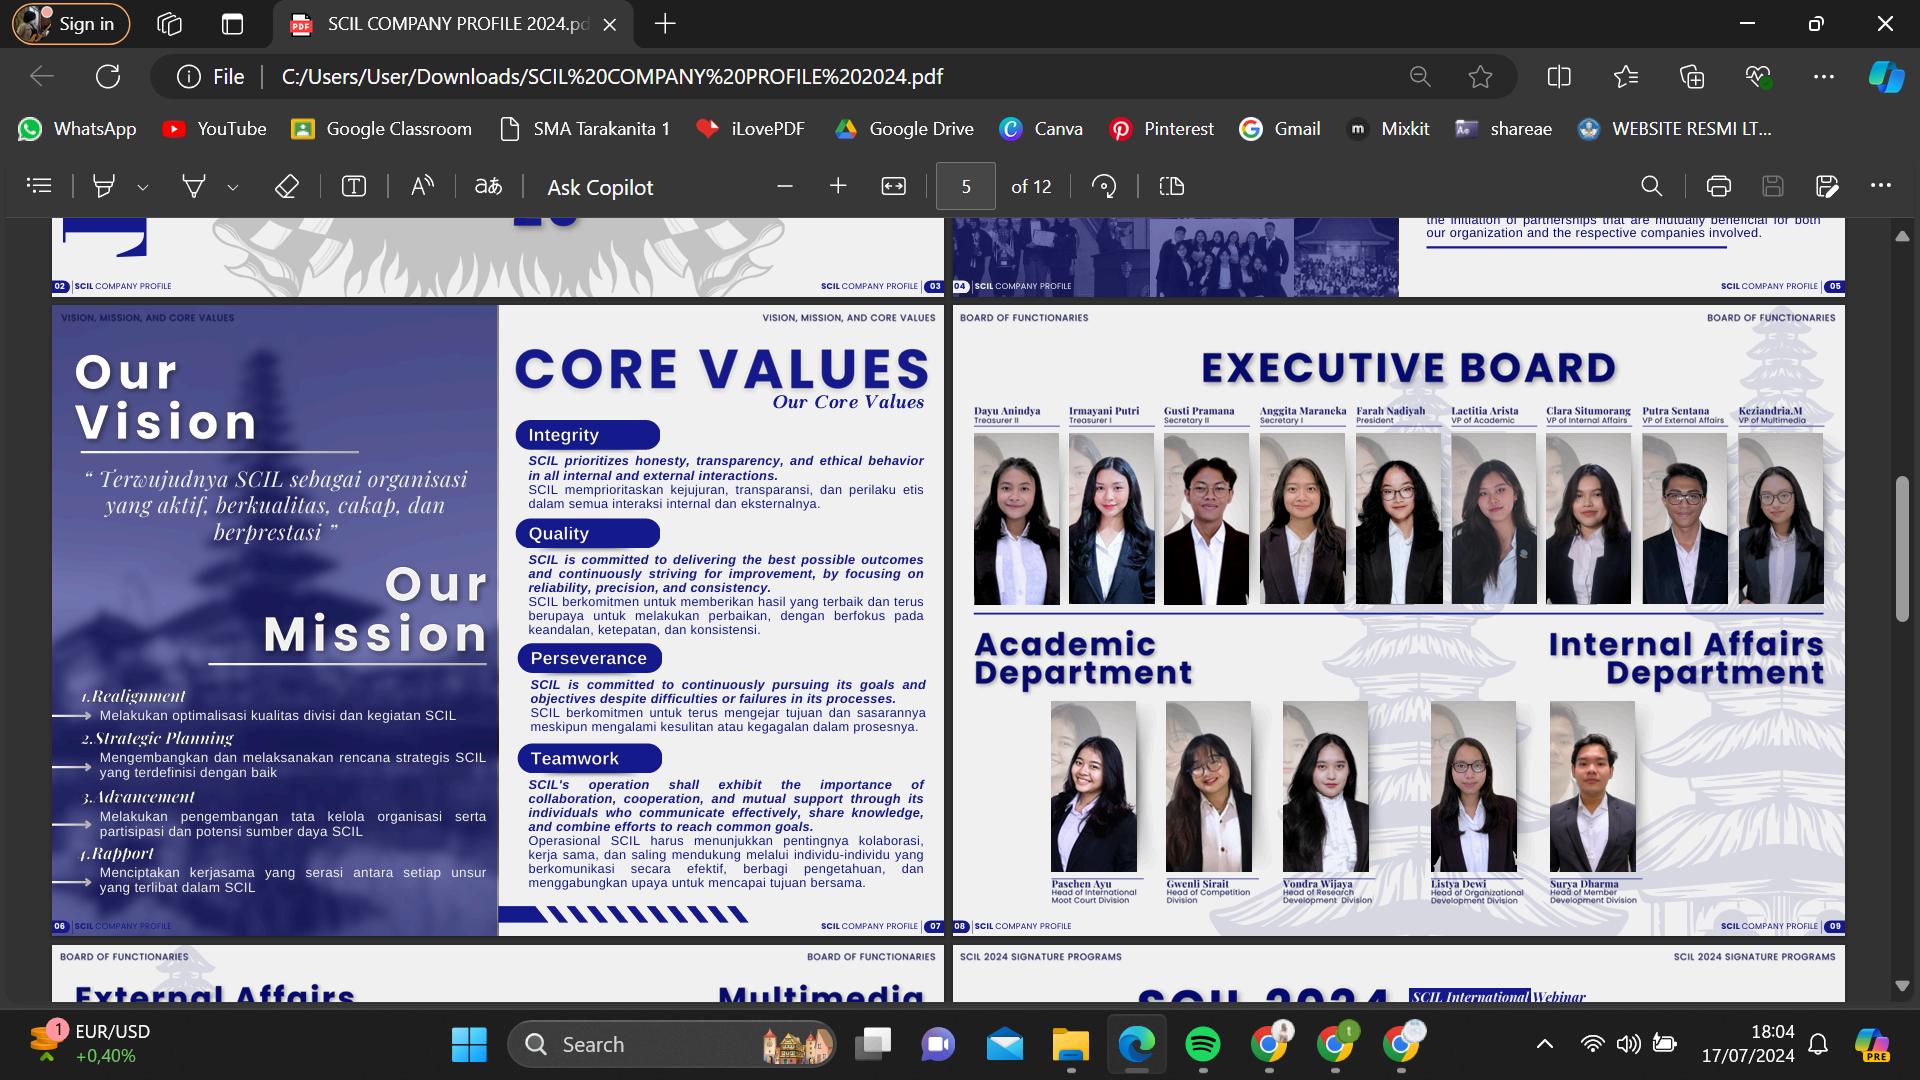Select the Draw pen tool
Screen dimensions: 1920x1080
[193, 186]
